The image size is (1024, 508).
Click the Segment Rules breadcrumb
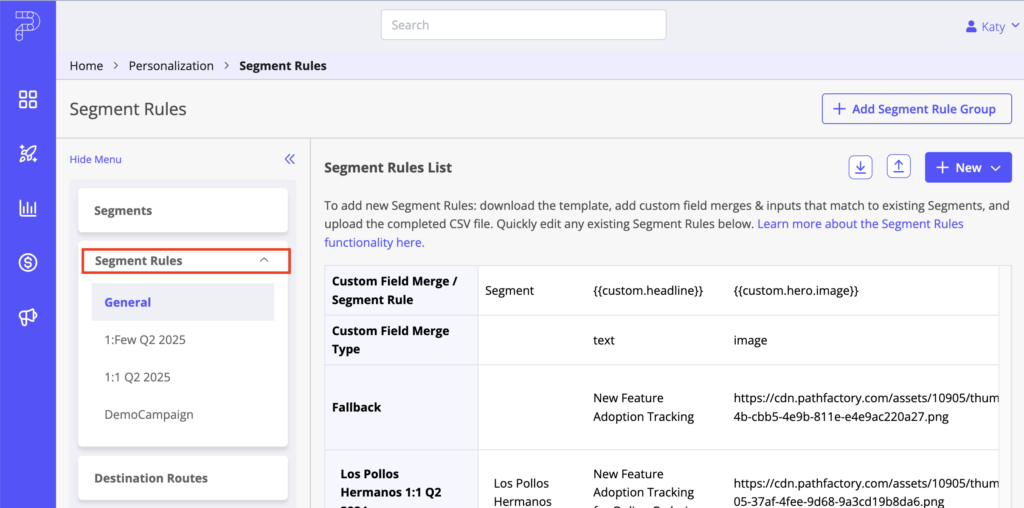(283, 66)
